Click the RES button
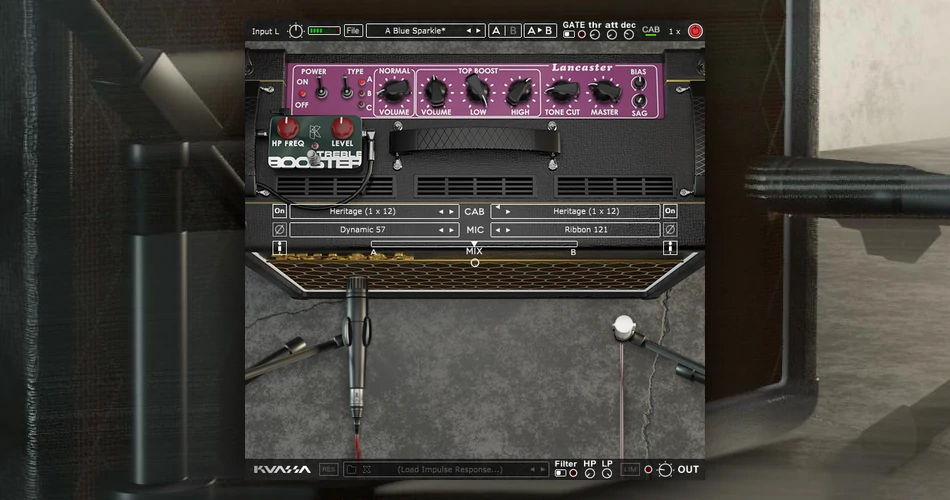This screenshot has width=950, height=500. click(x=328, y=470)
